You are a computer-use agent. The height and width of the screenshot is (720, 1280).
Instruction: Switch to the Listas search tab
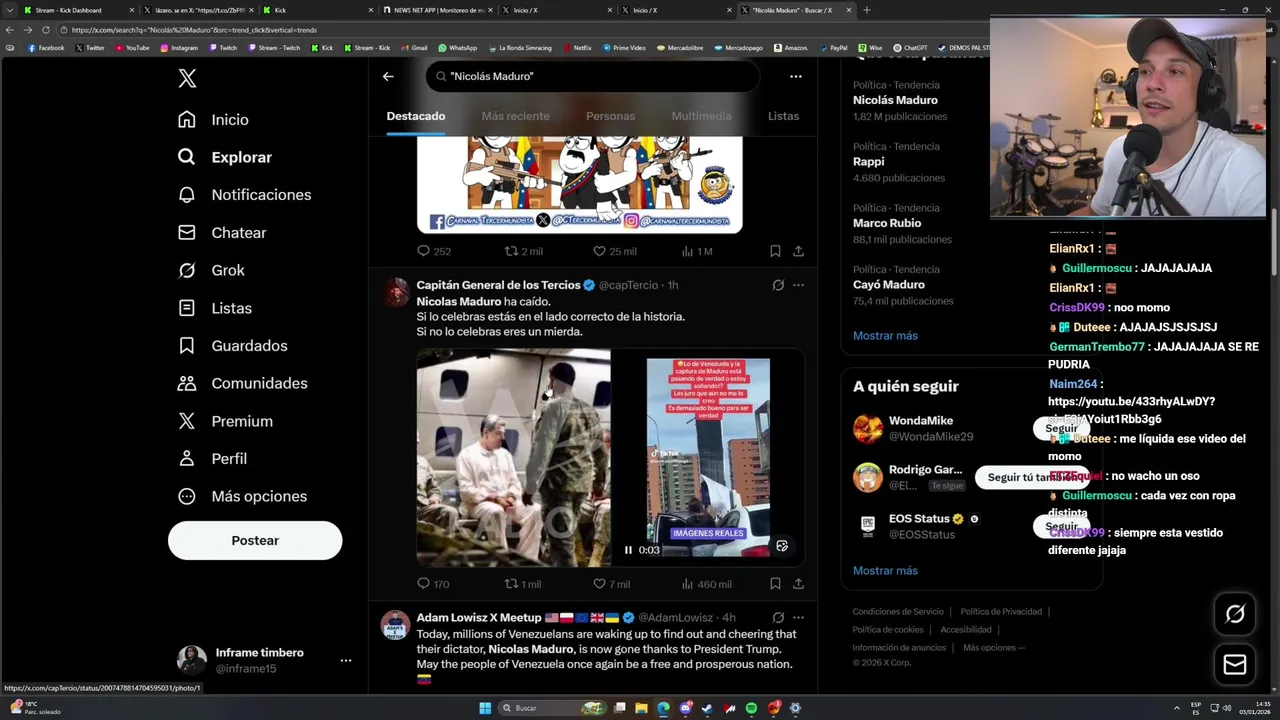click(x=783, y=116)
